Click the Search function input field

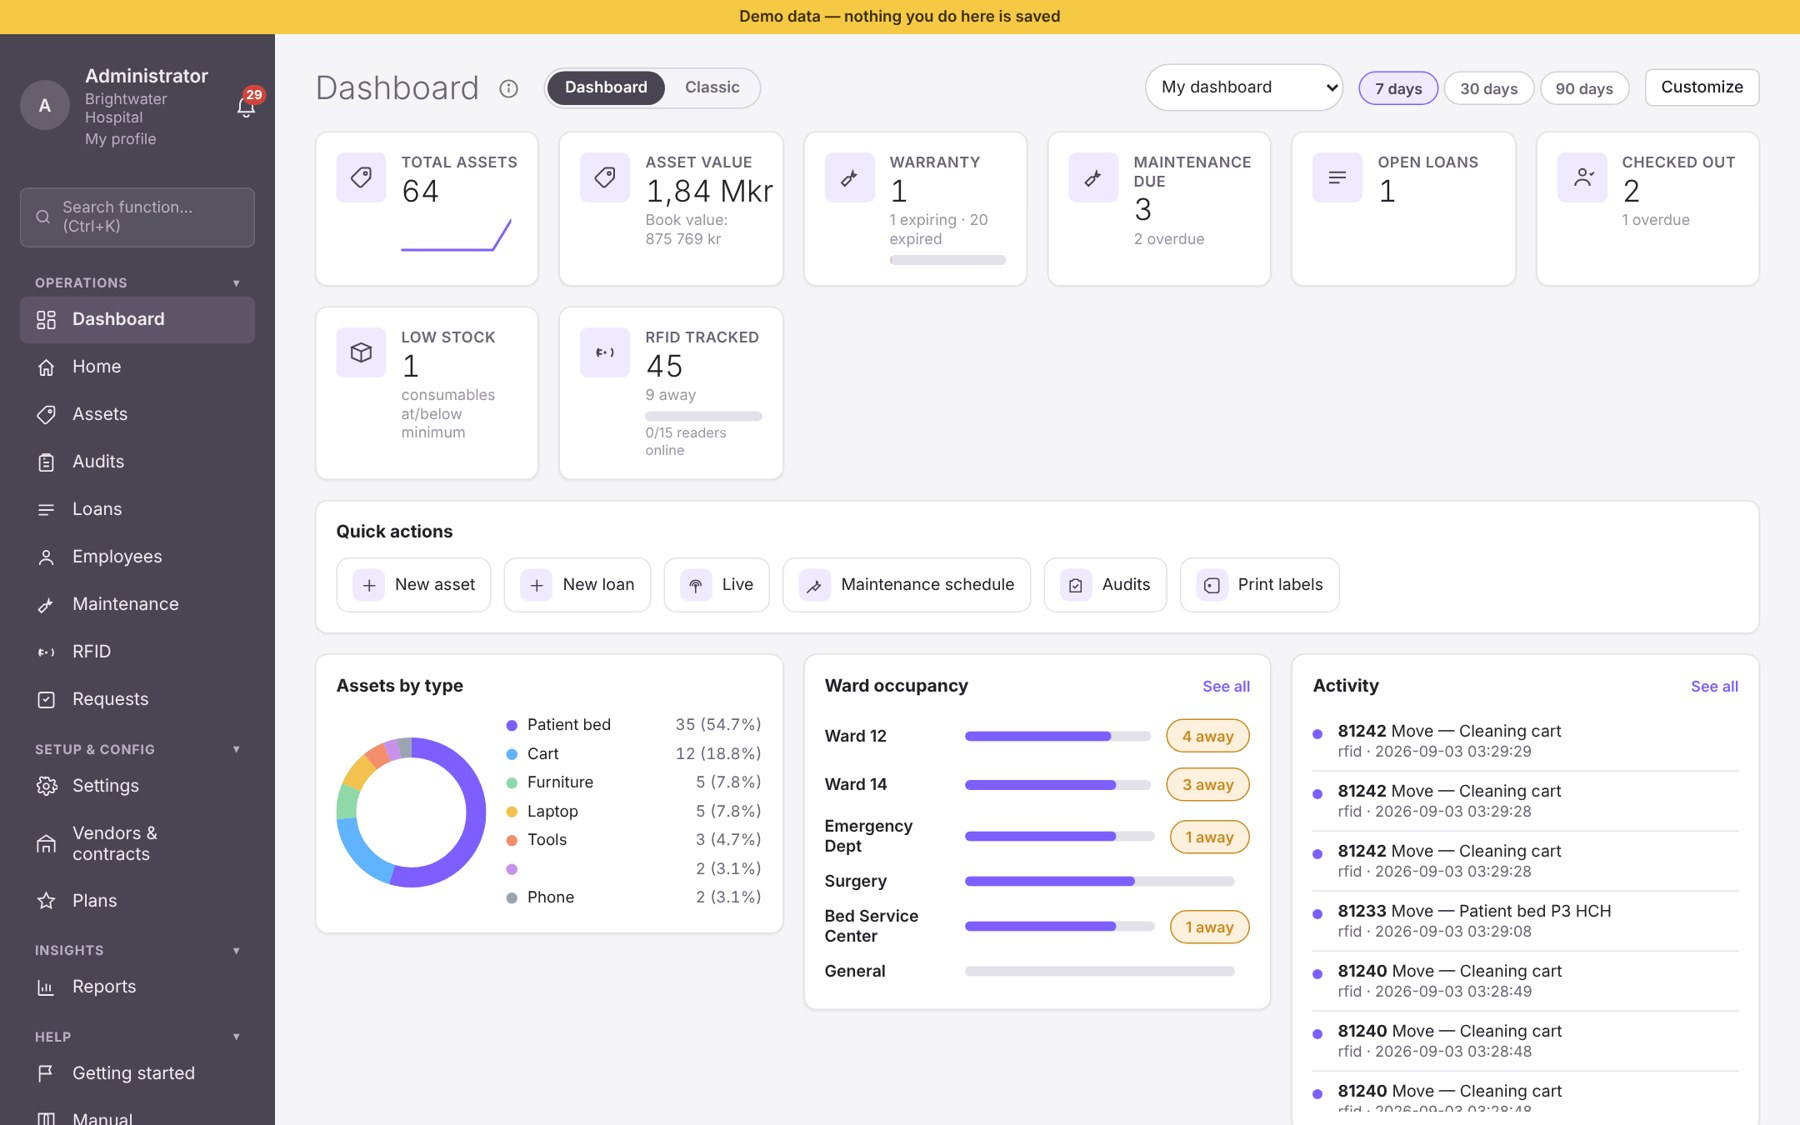137,217
